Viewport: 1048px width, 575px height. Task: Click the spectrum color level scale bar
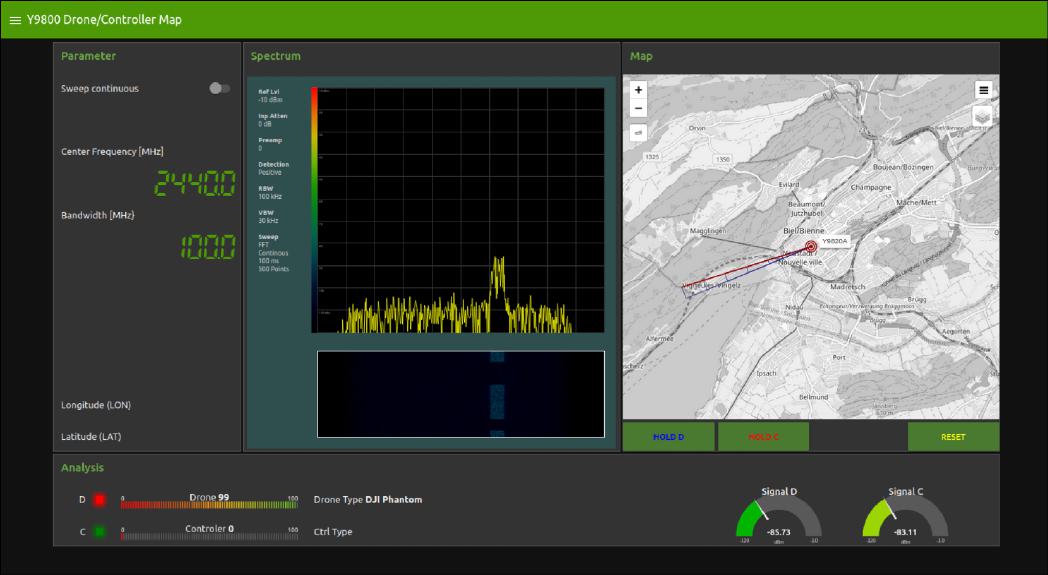[314, 209]
